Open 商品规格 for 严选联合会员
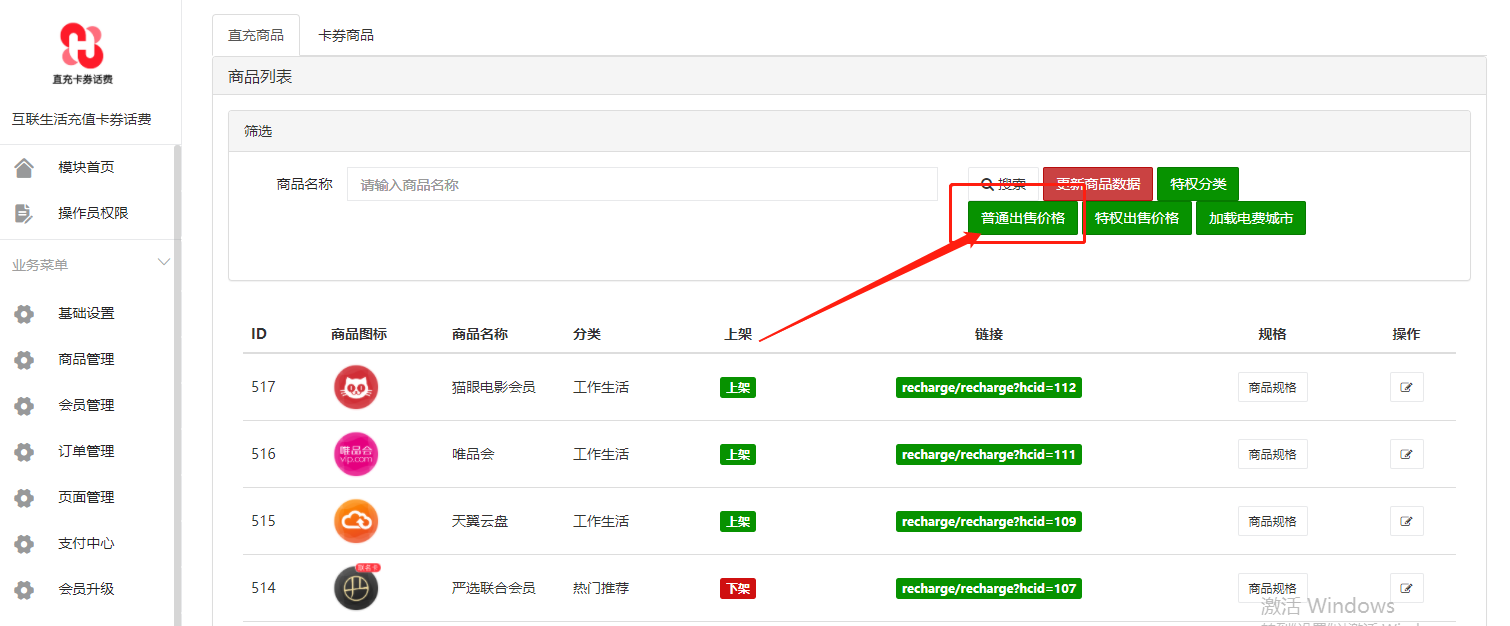 click(x=1272, y=588)
